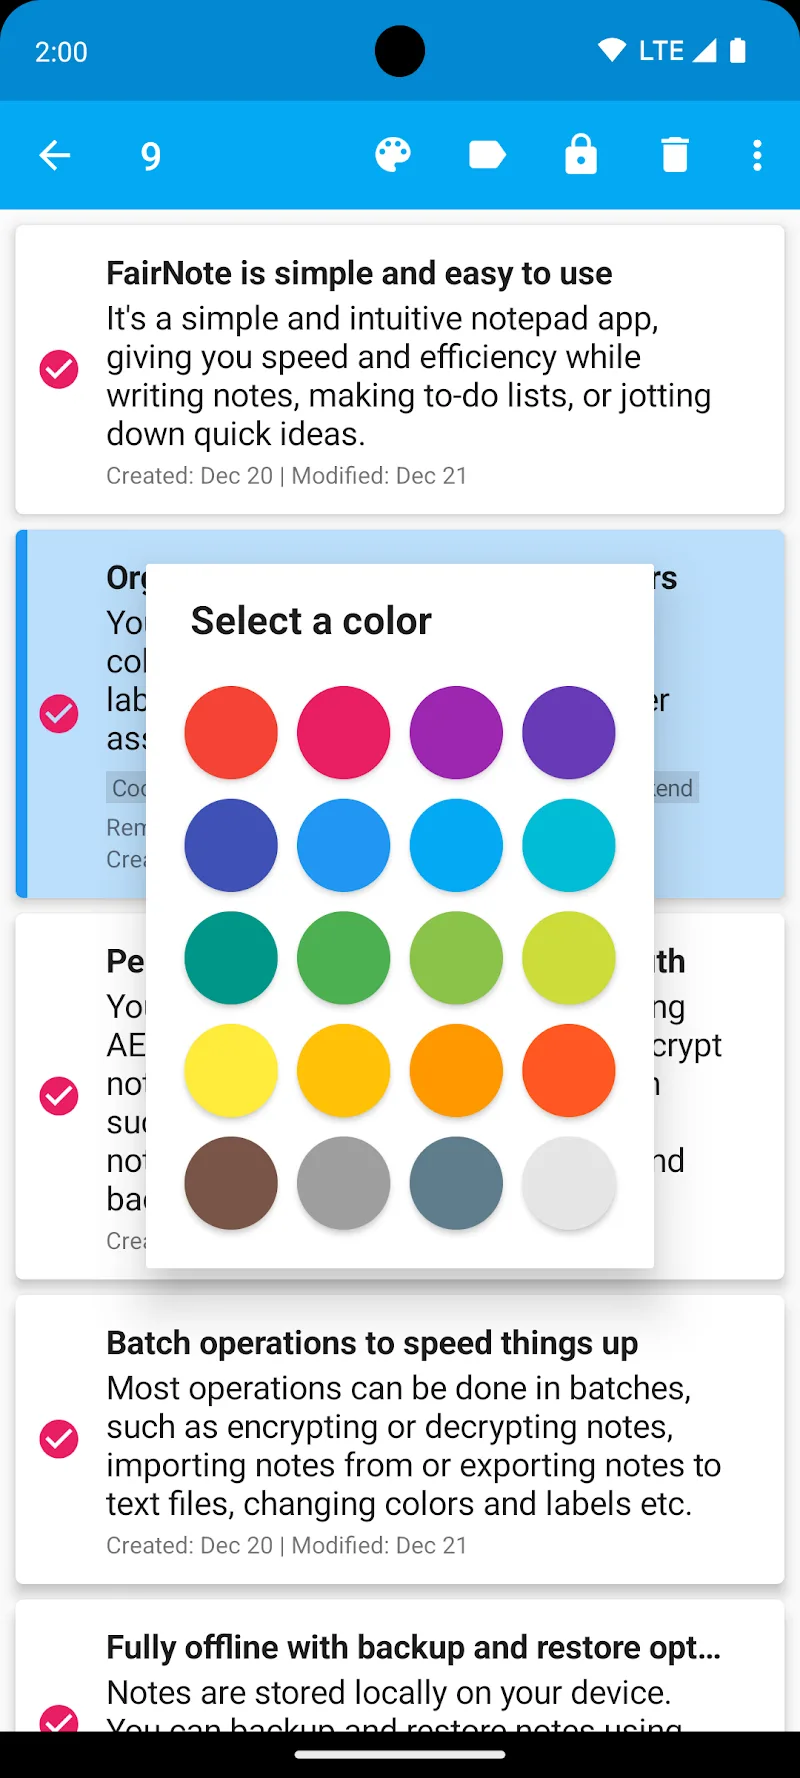Uncheck the FairNote is simple note
800x1778 pixels.
(59, 369)
